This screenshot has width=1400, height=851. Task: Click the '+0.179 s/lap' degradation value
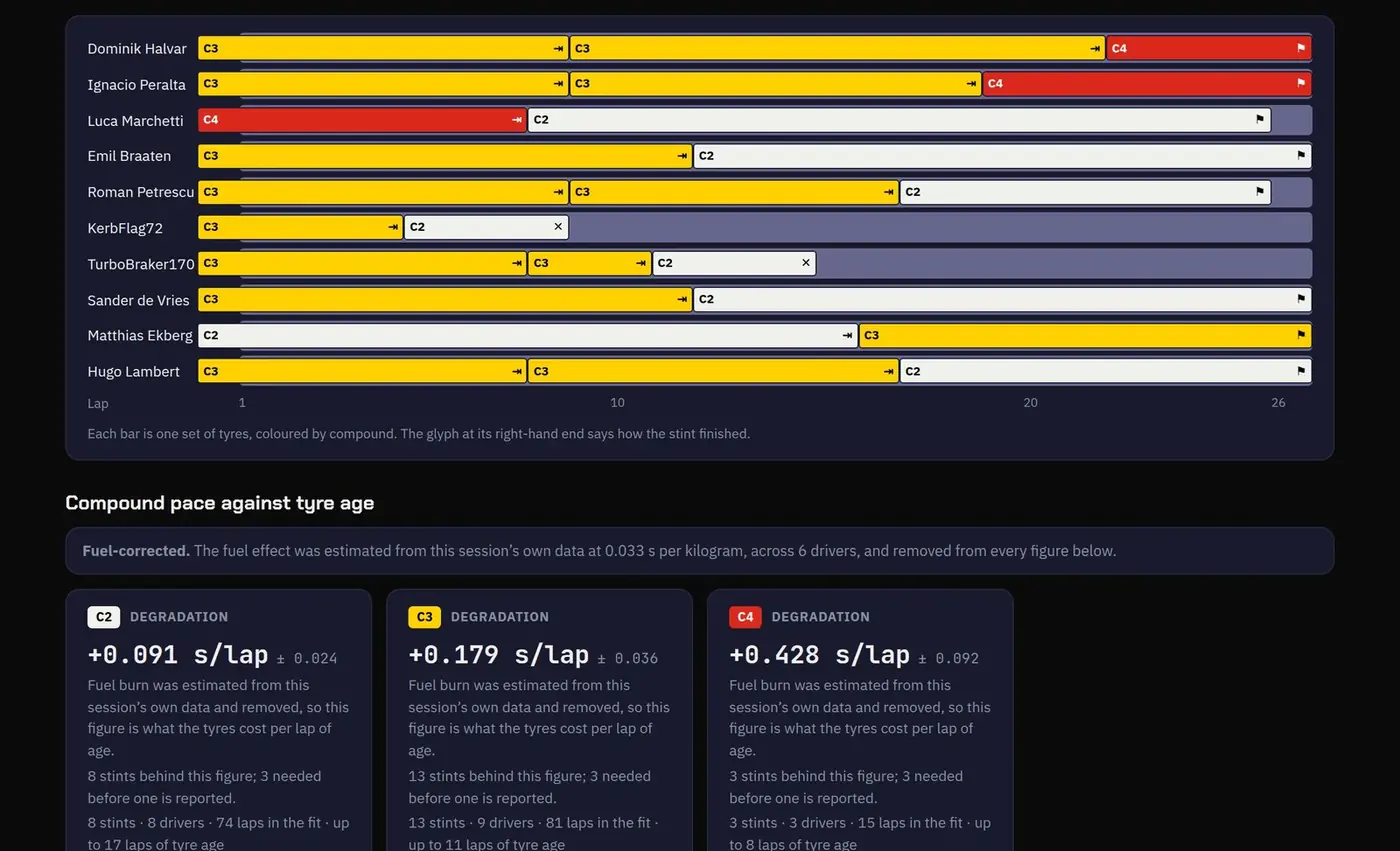pyautogui.click(x=499, y=655)
